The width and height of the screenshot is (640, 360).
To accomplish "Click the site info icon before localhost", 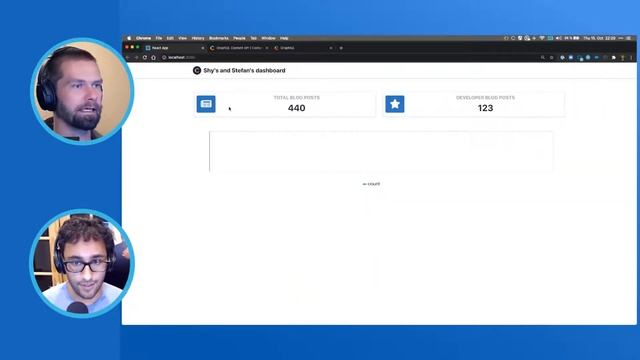I will (x=164, y=58).
